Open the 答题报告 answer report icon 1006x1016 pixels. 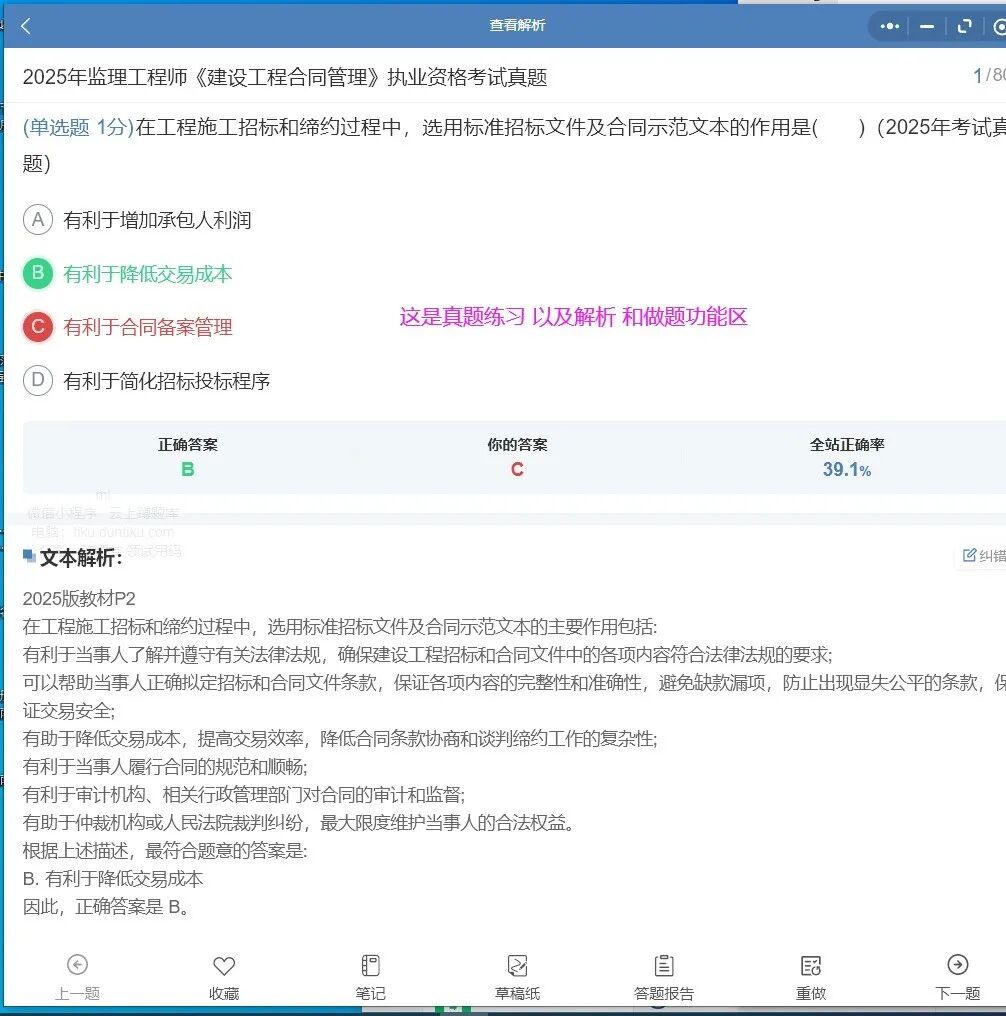pyautogui.click(x=663, y=966)
